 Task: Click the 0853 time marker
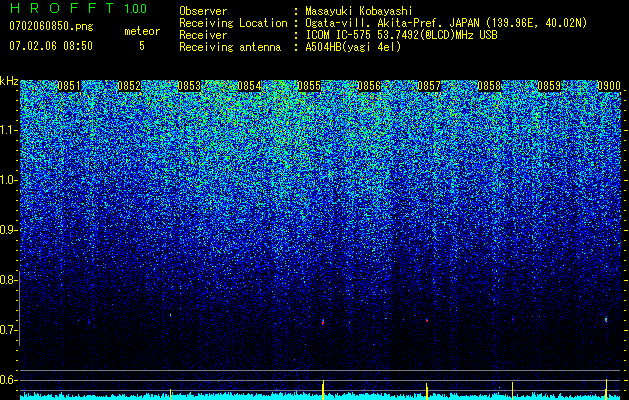[x=189, y=86]
